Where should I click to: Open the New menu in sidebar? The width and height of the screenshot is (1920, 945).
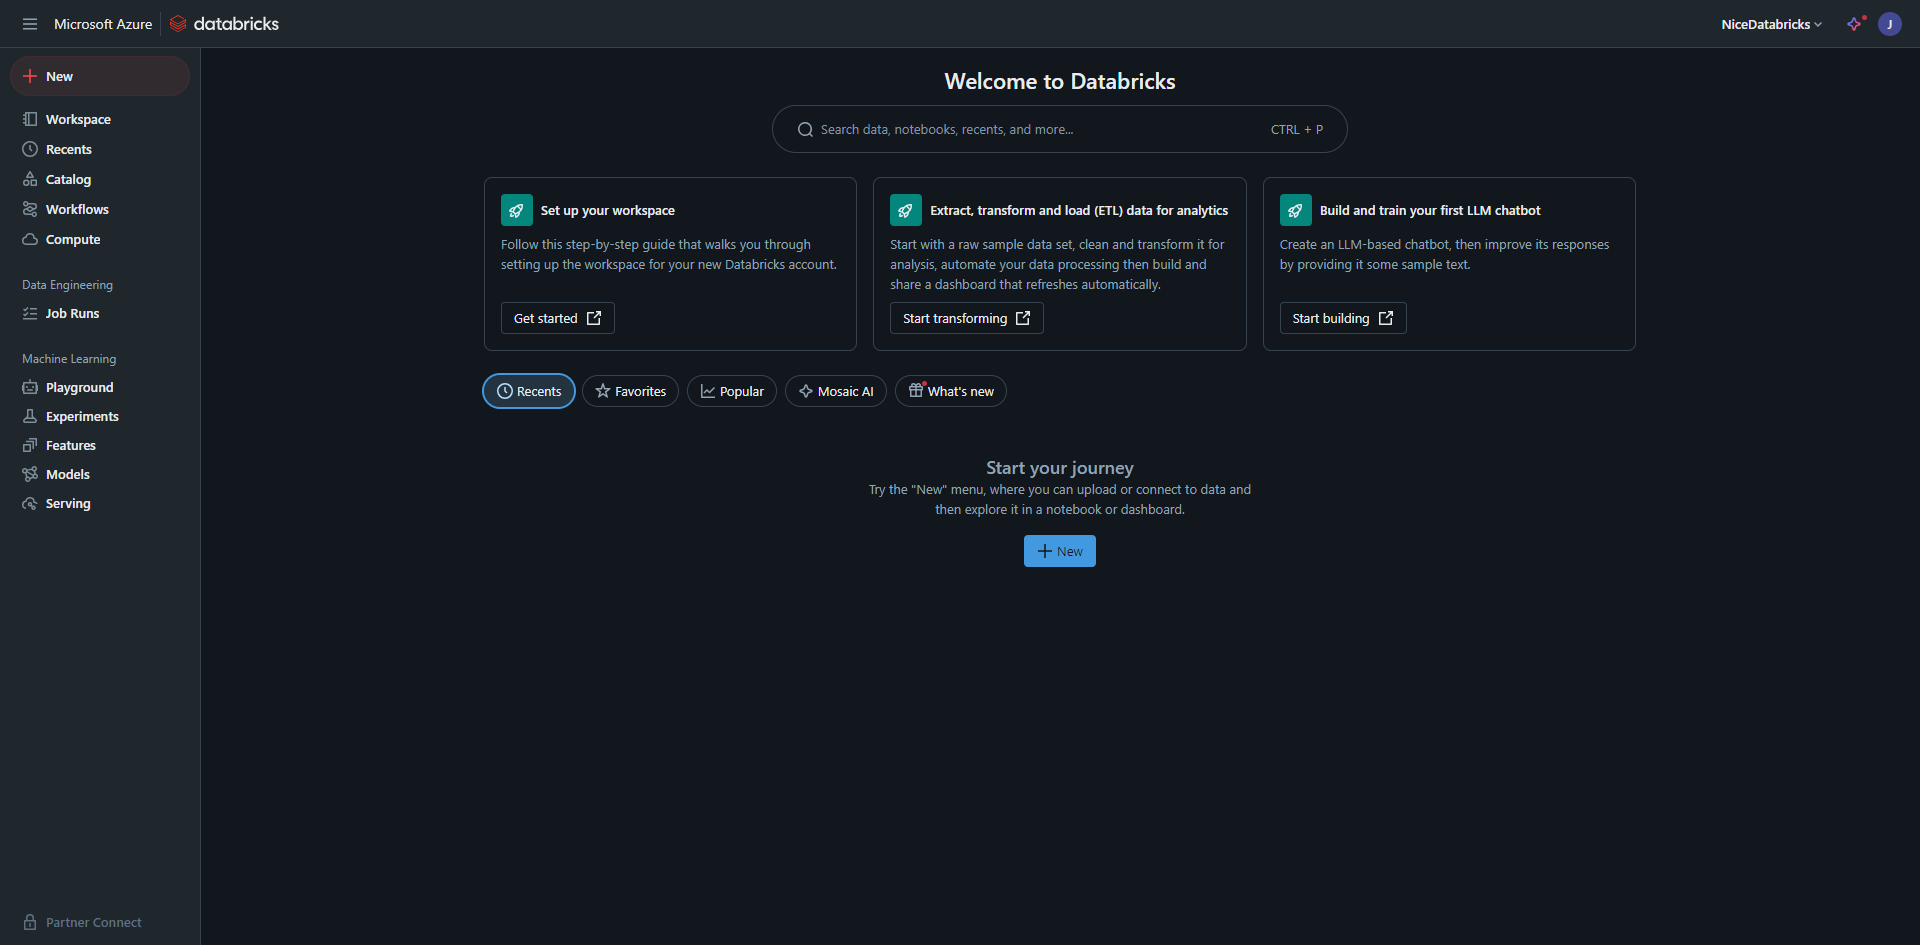[x=100, y=76]
